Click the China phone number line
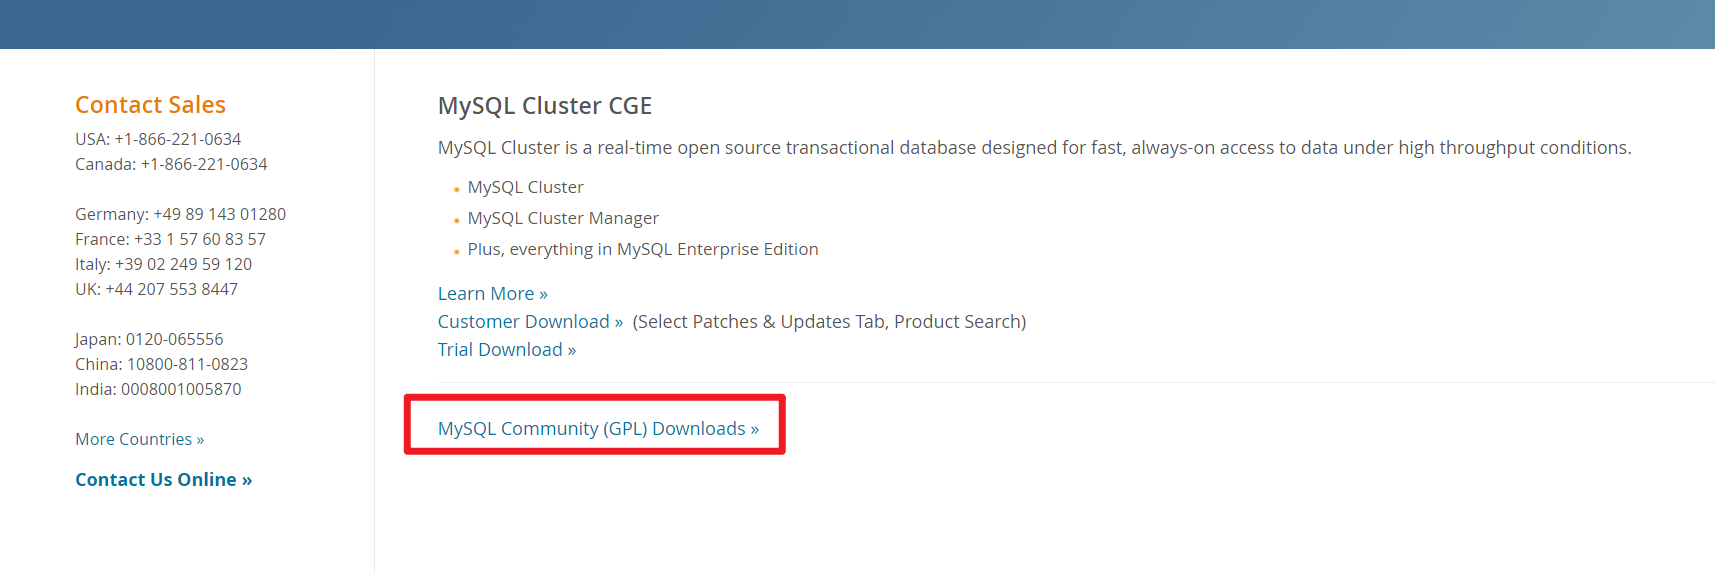This screenshot has height=574, width=1715. pos(161,364)
